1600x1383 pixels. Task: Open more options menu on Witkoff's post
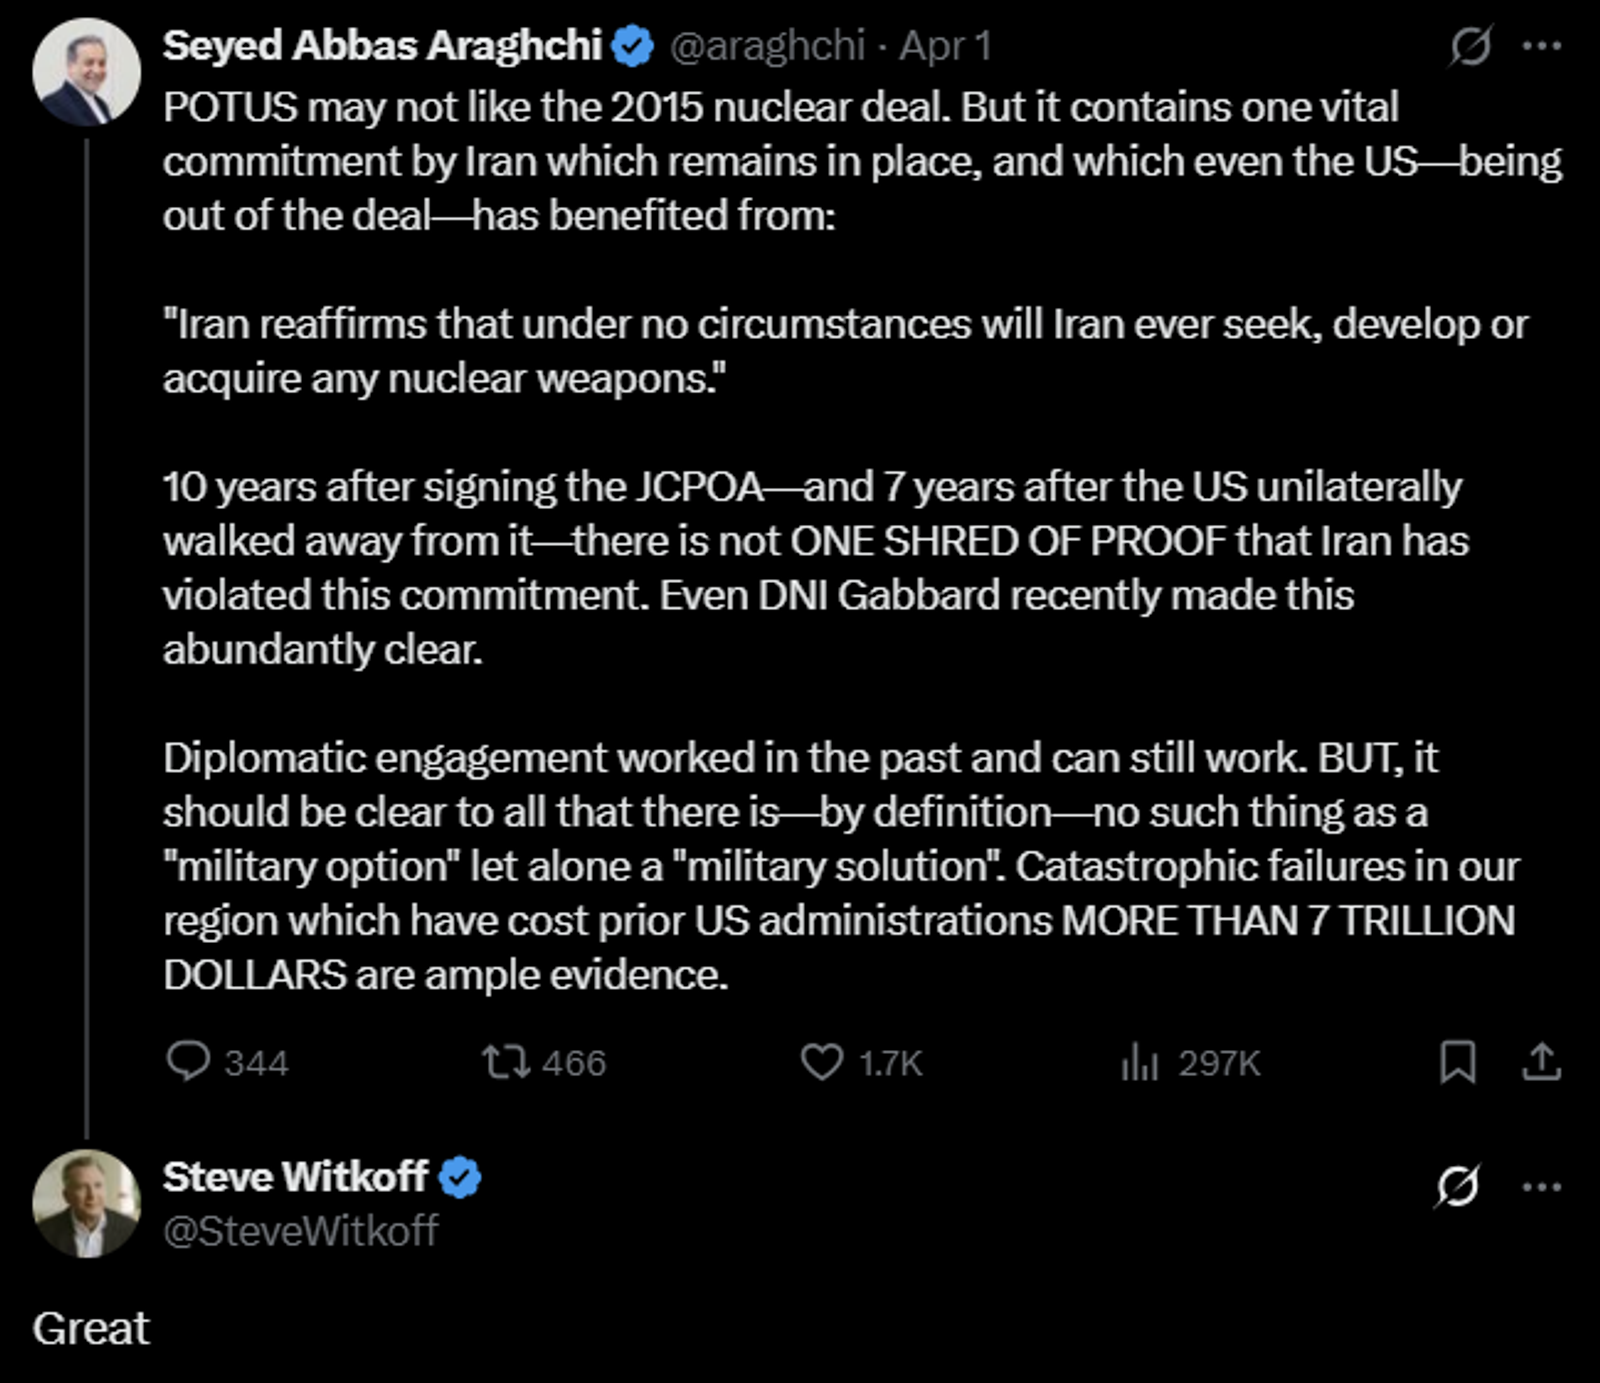point(1541,1187)
